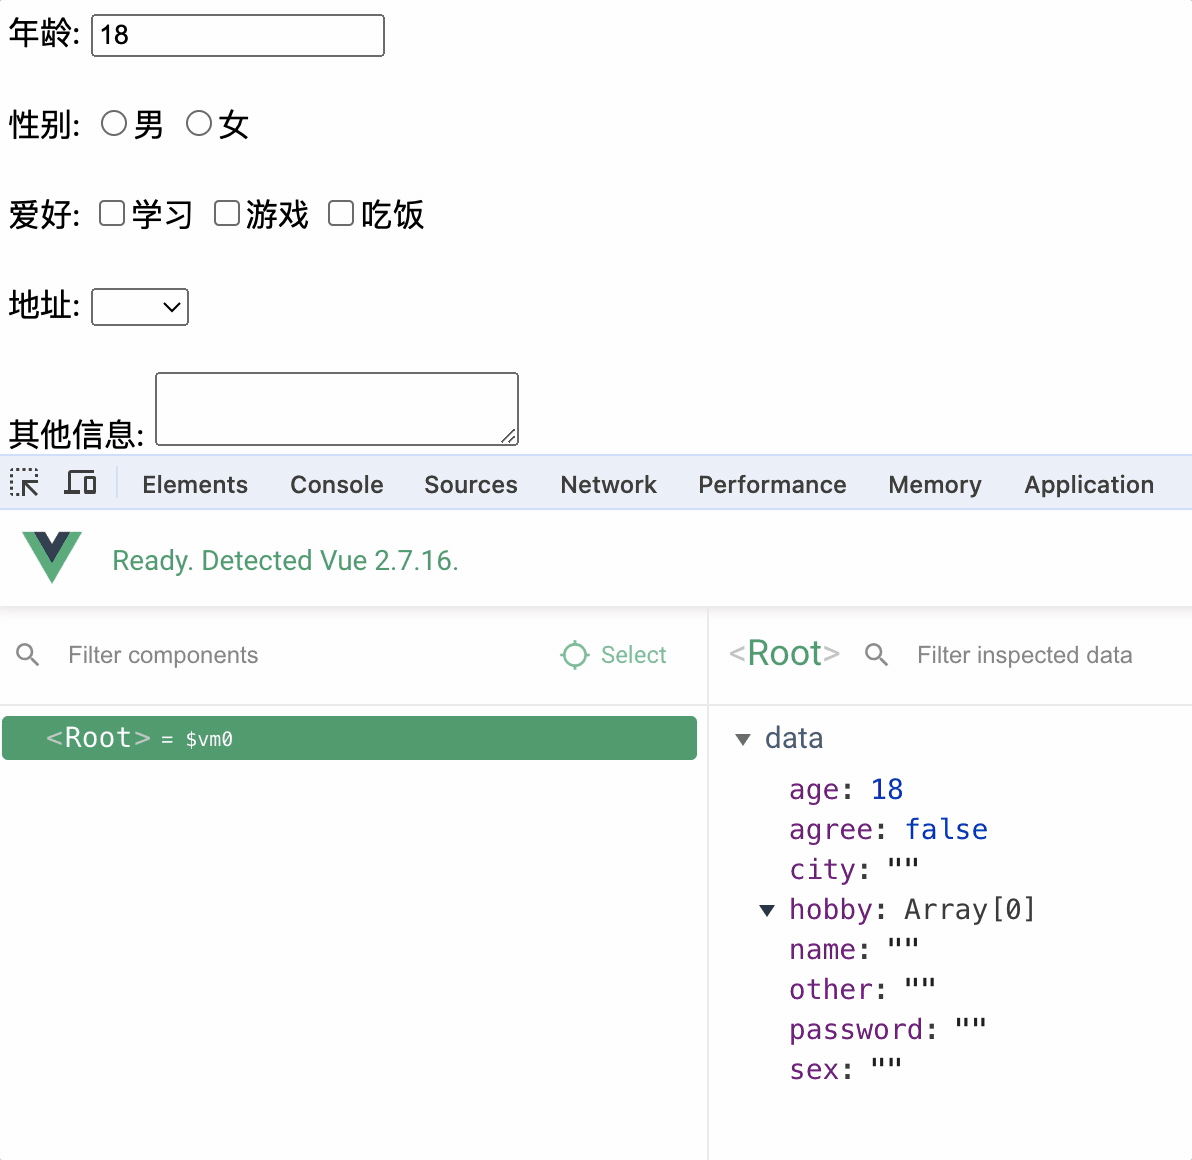Click the Detected Vue 2.7.16 message
The height and width of the screenshot is (1160, 1192).
285,560
